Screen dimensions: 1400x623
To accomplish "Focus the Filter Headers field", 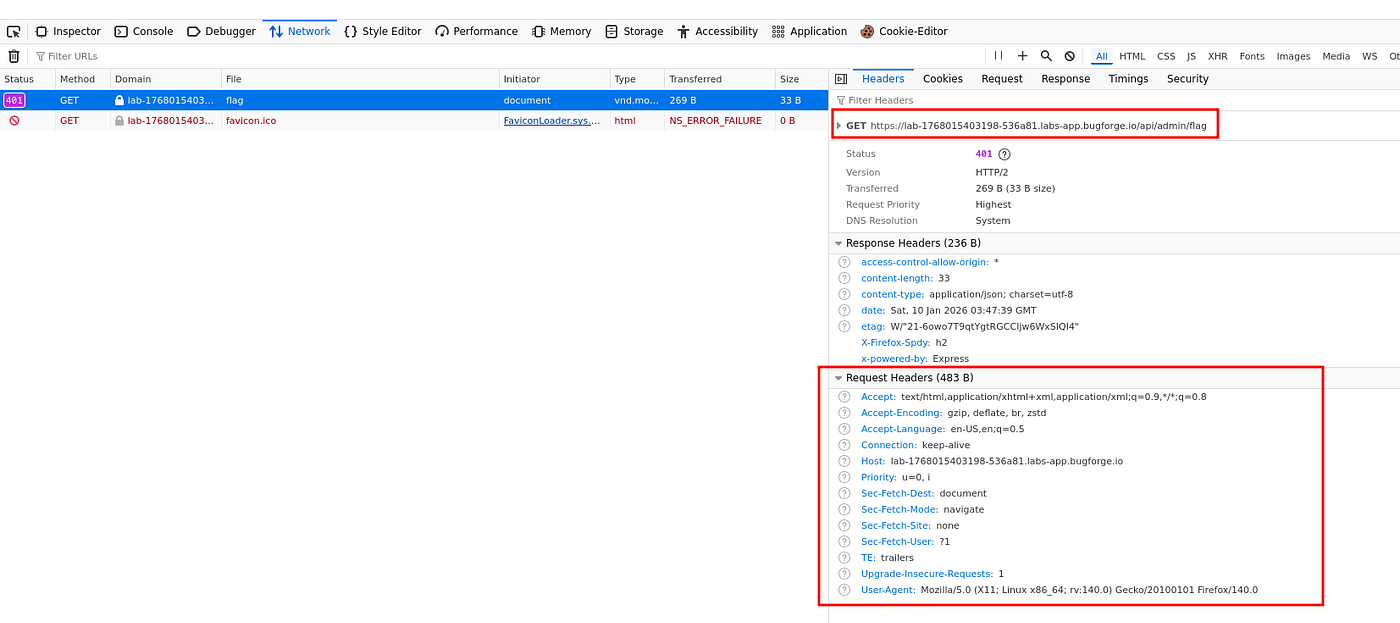I will 1114,100.
